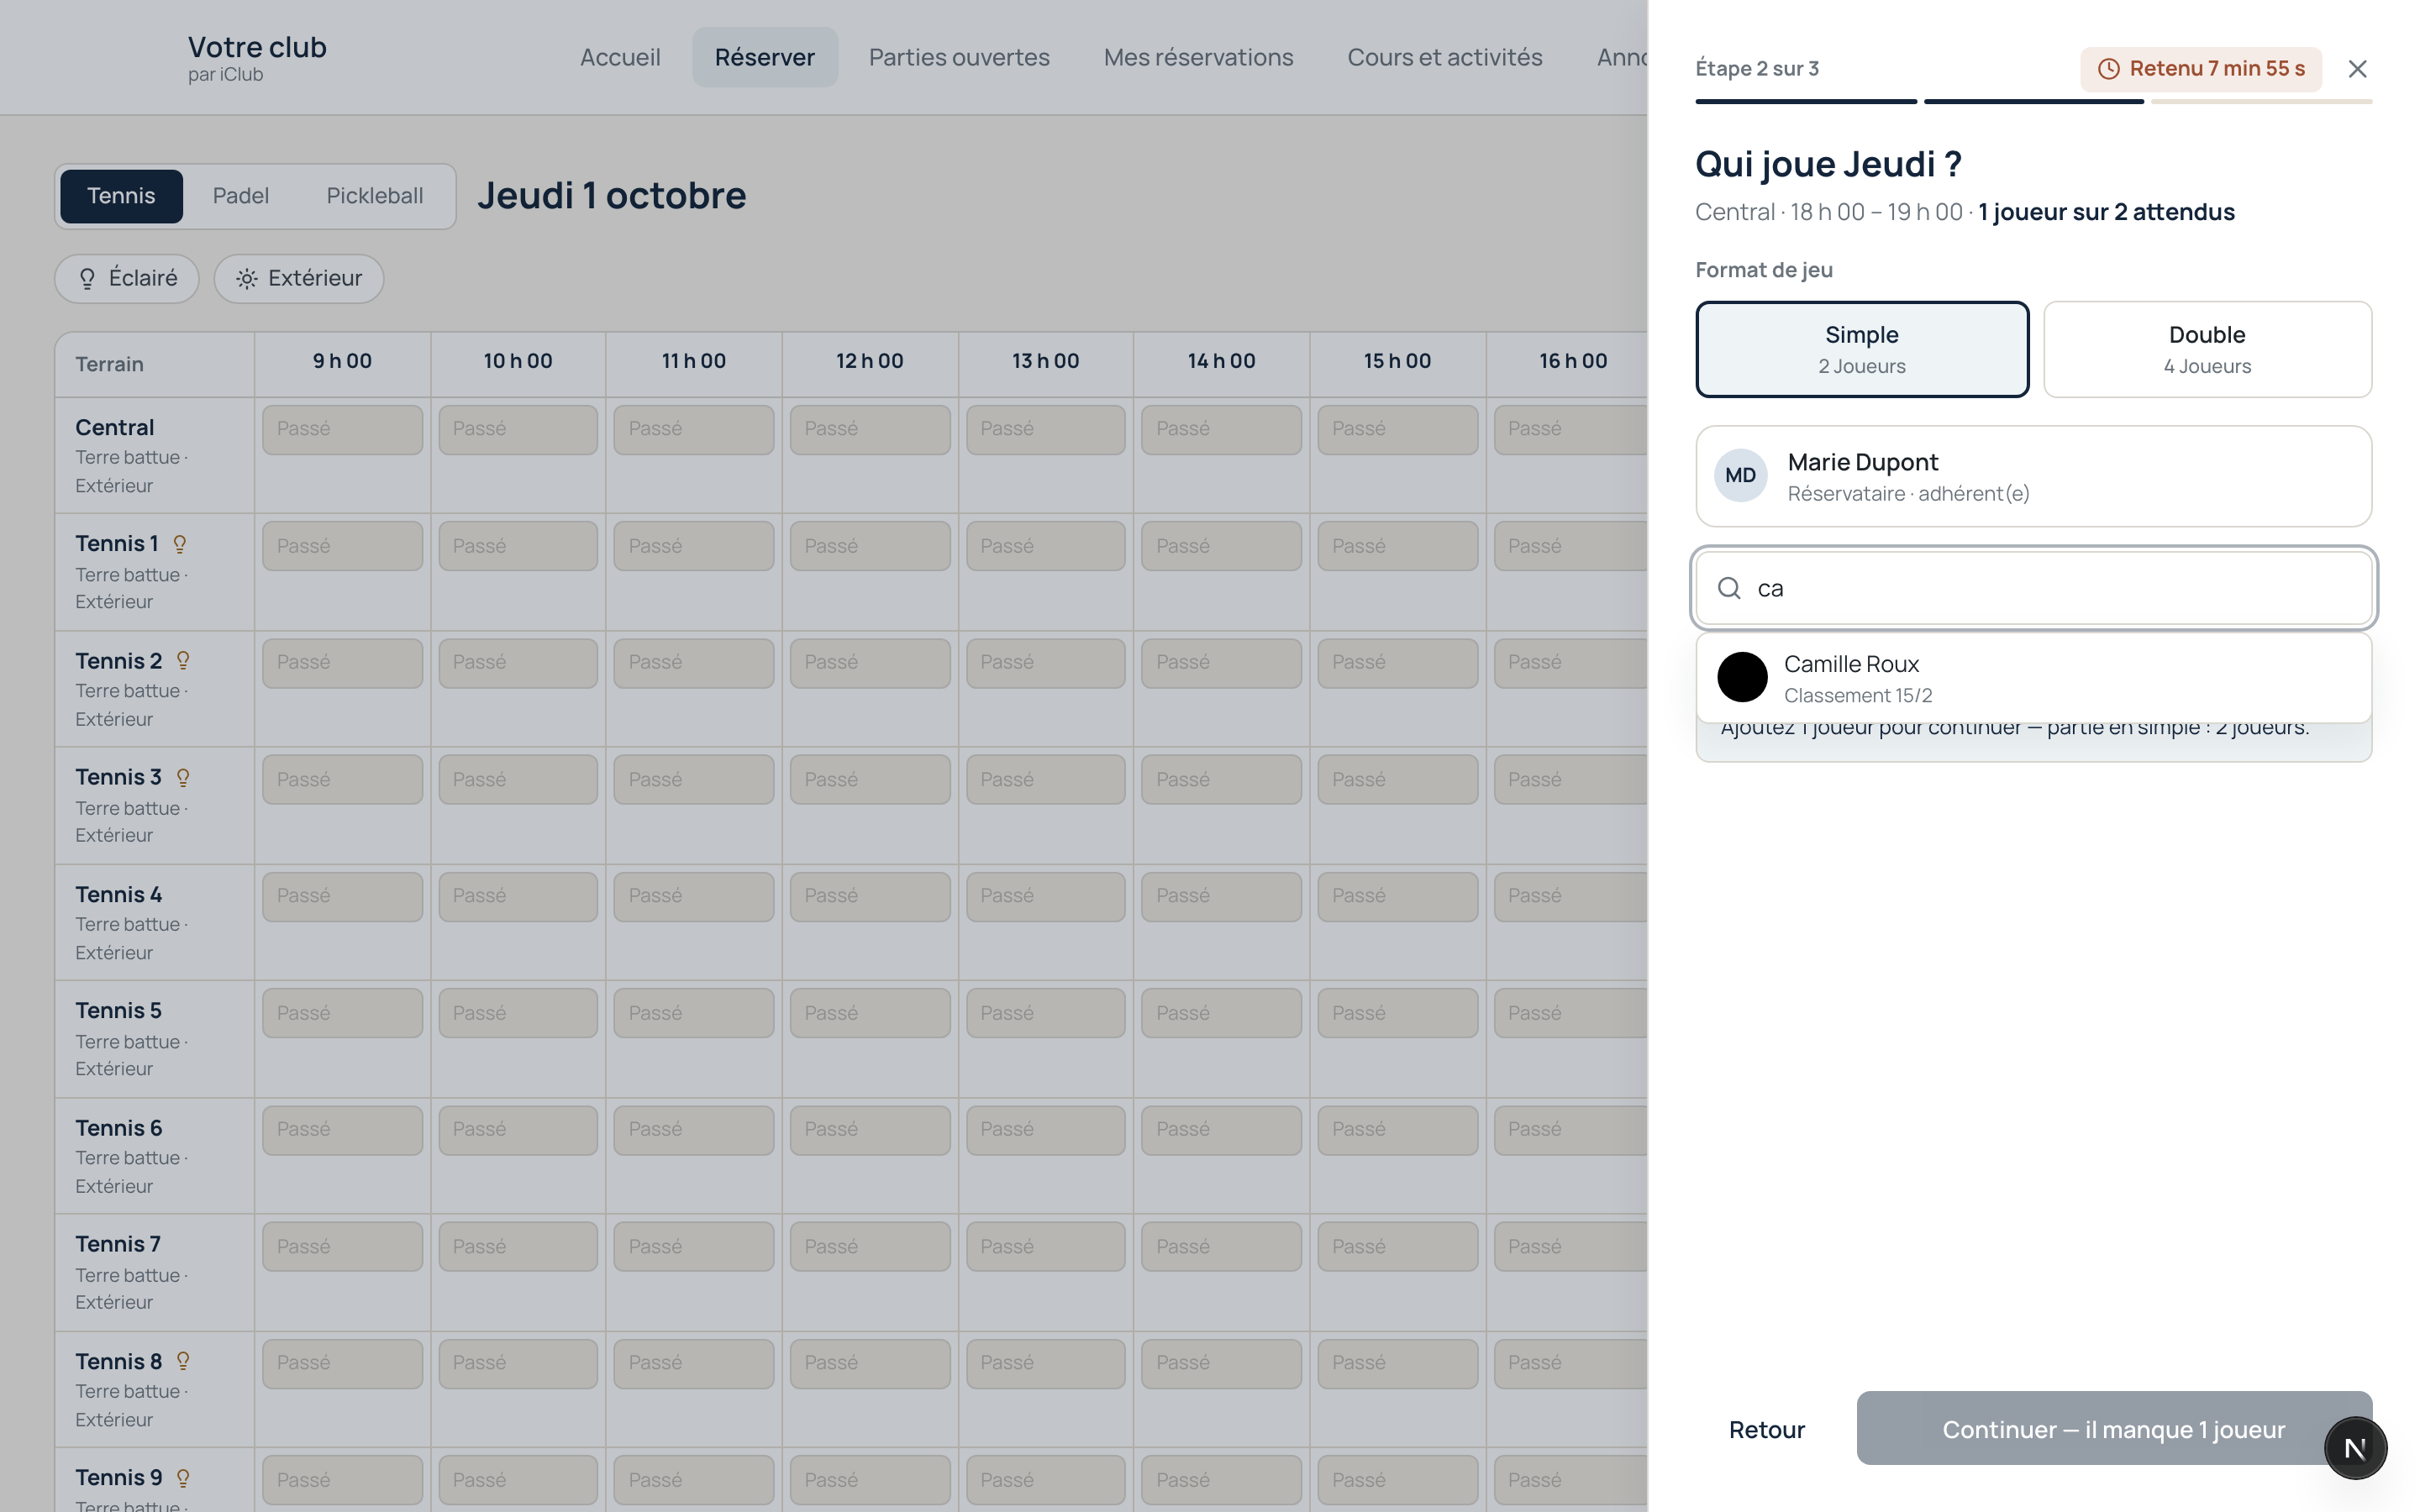Image resolution: width=2420 pixels, height=1512 pixels.
Task: Click the MD avatar of Marie Dupont
Action: pos(1740,475)
